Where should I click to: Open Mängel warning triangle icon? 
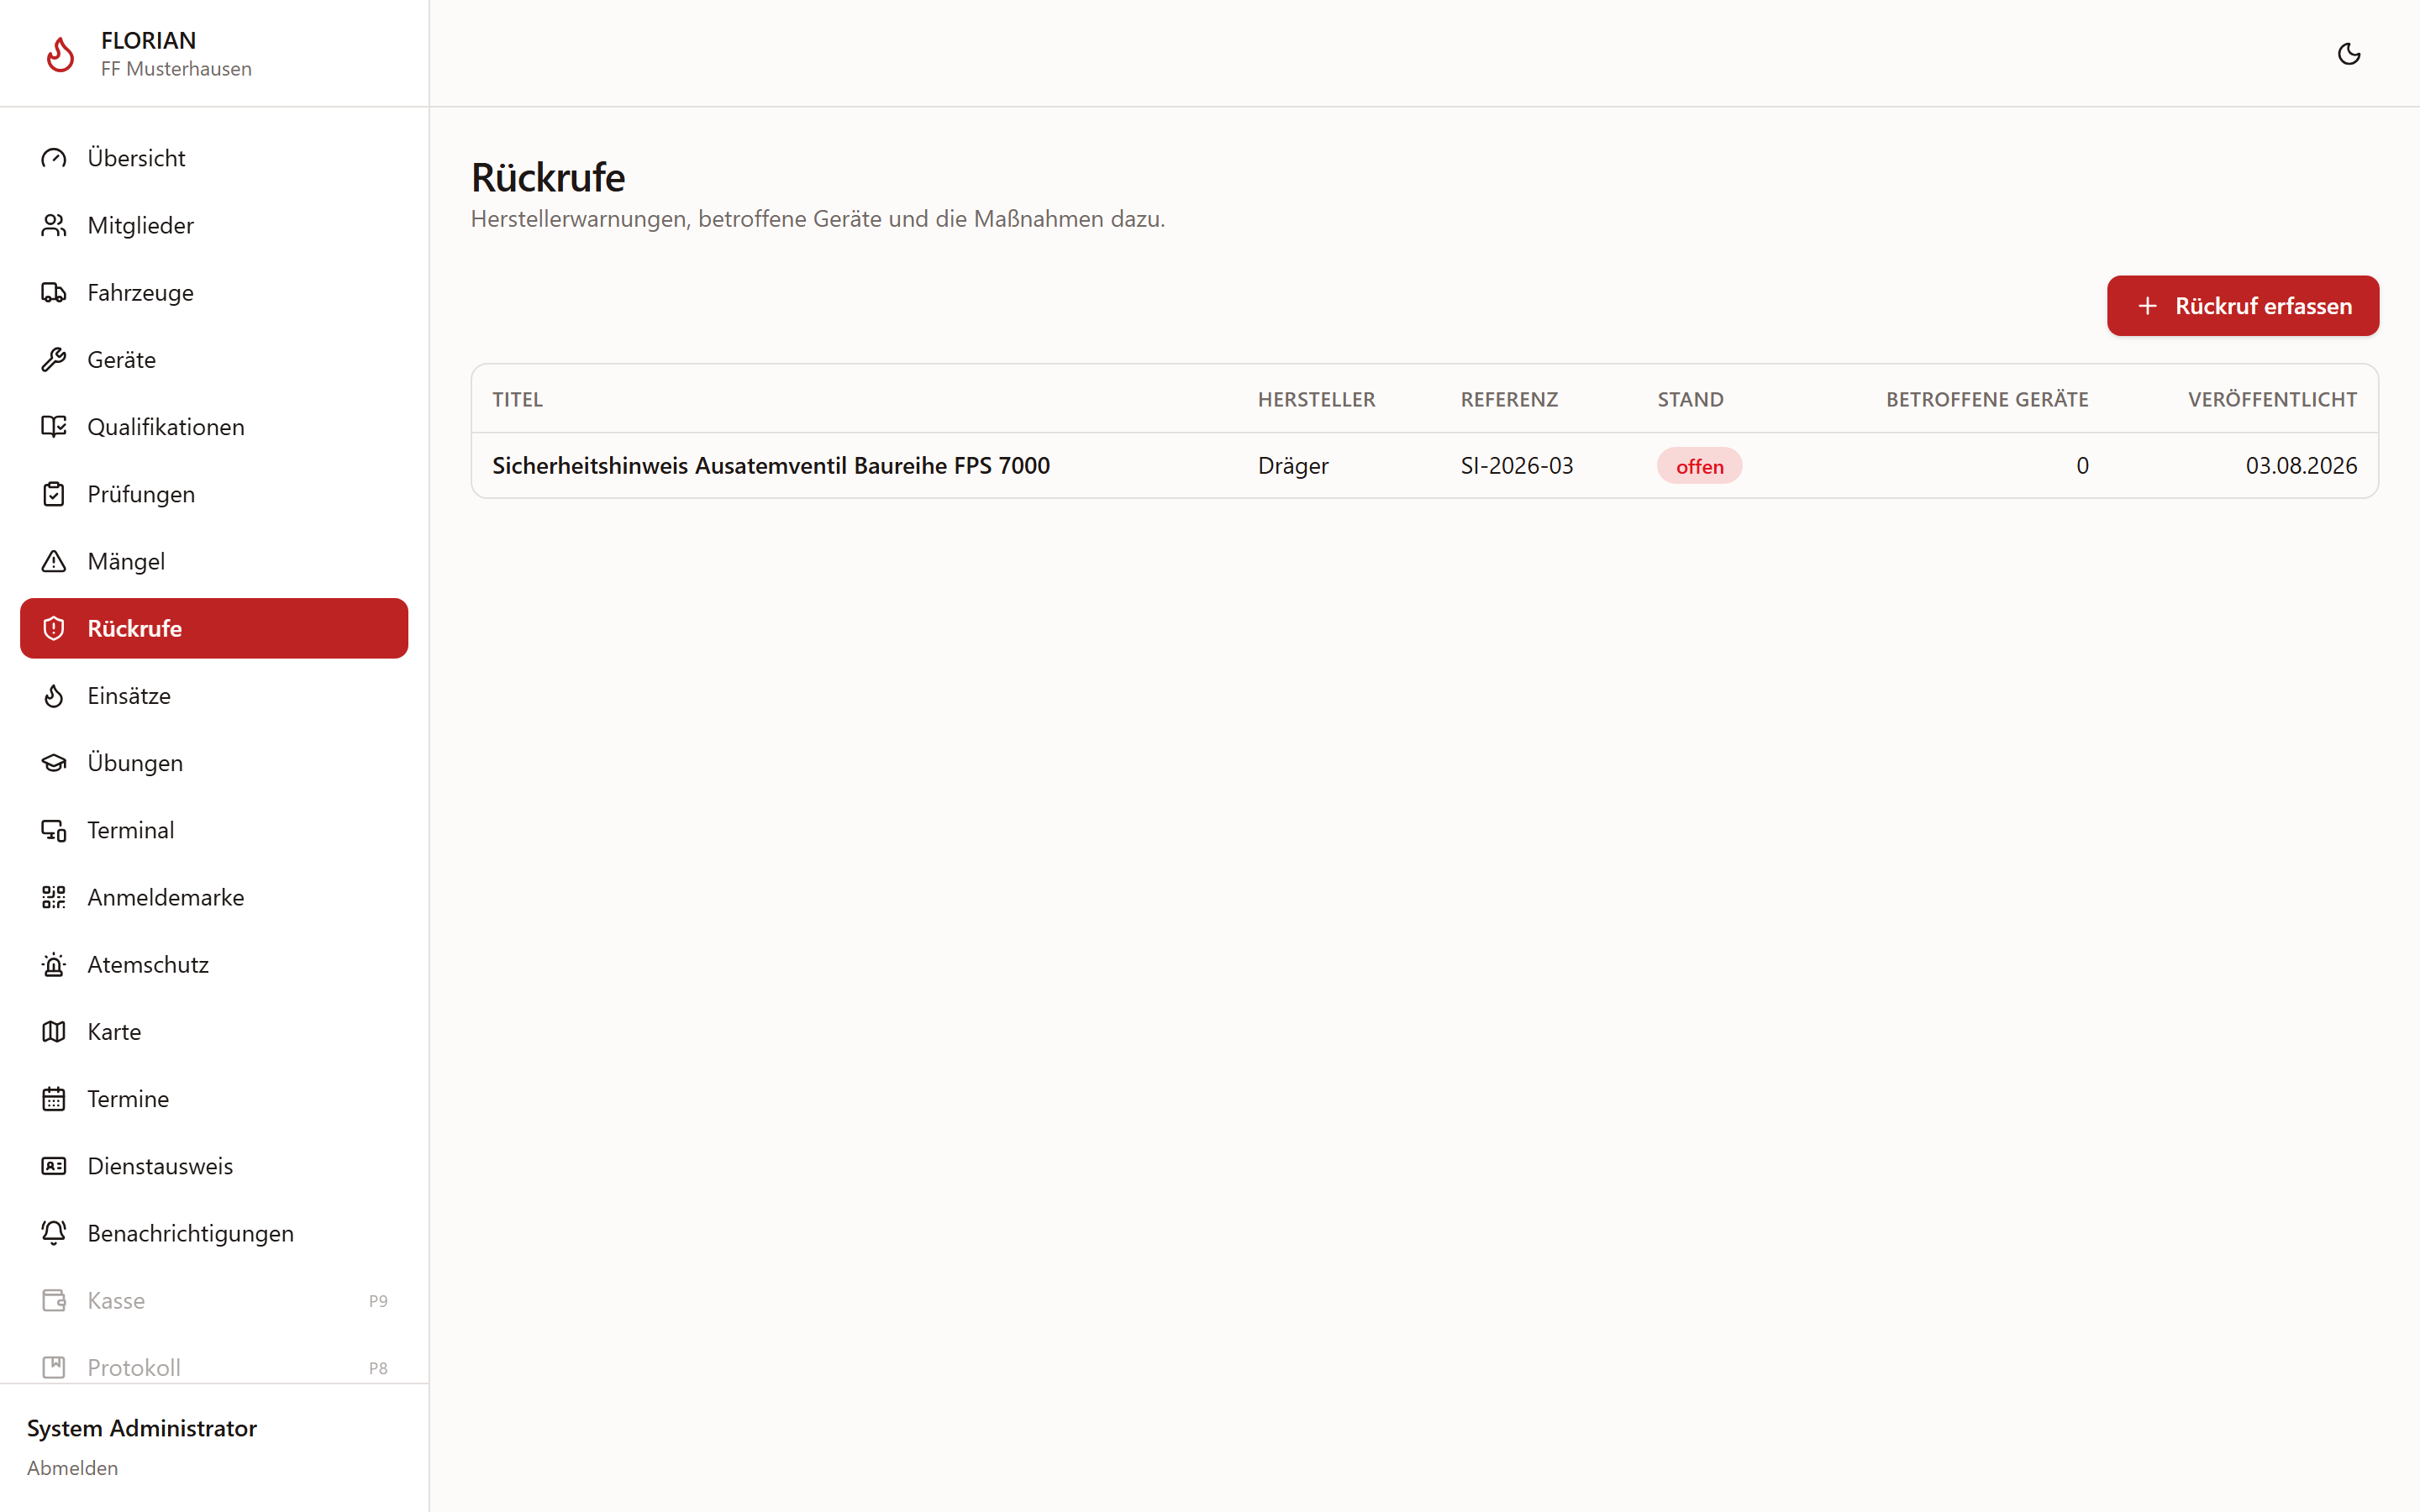[x=54, y=561]
